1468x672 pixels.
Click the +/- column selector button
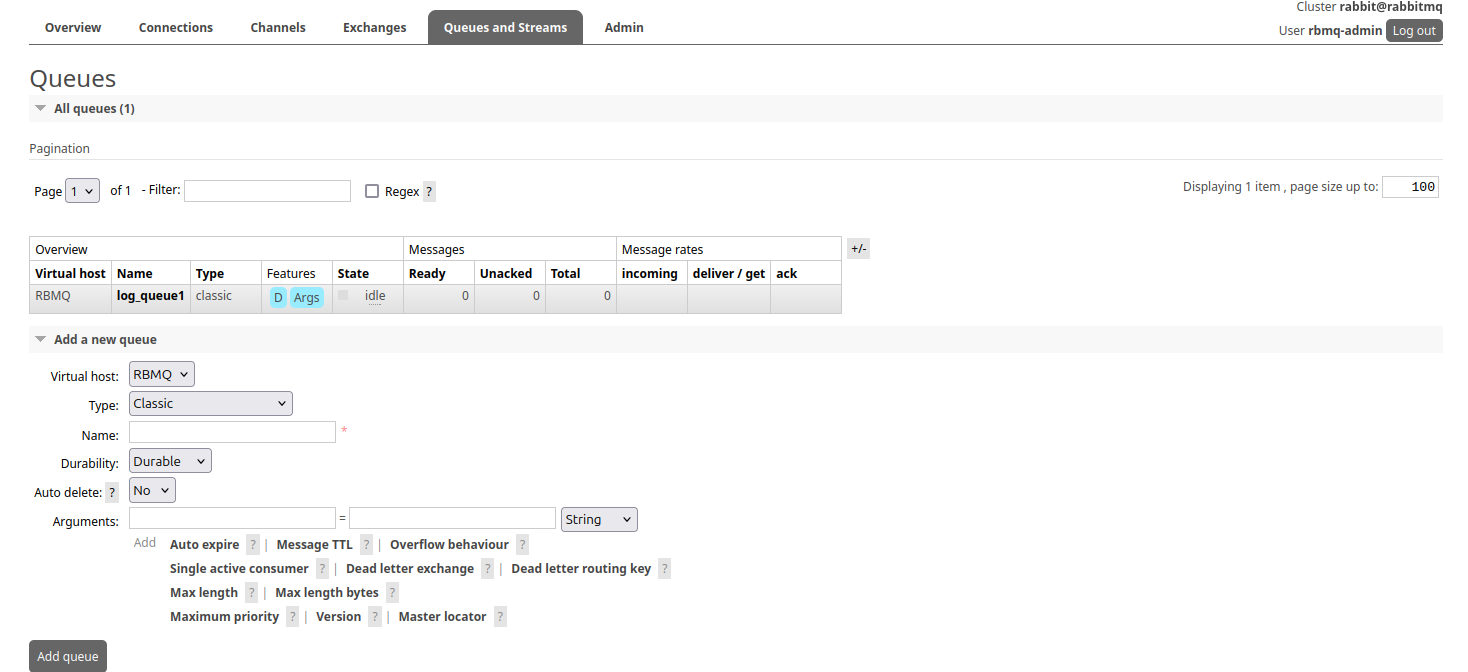pos(858,249)
